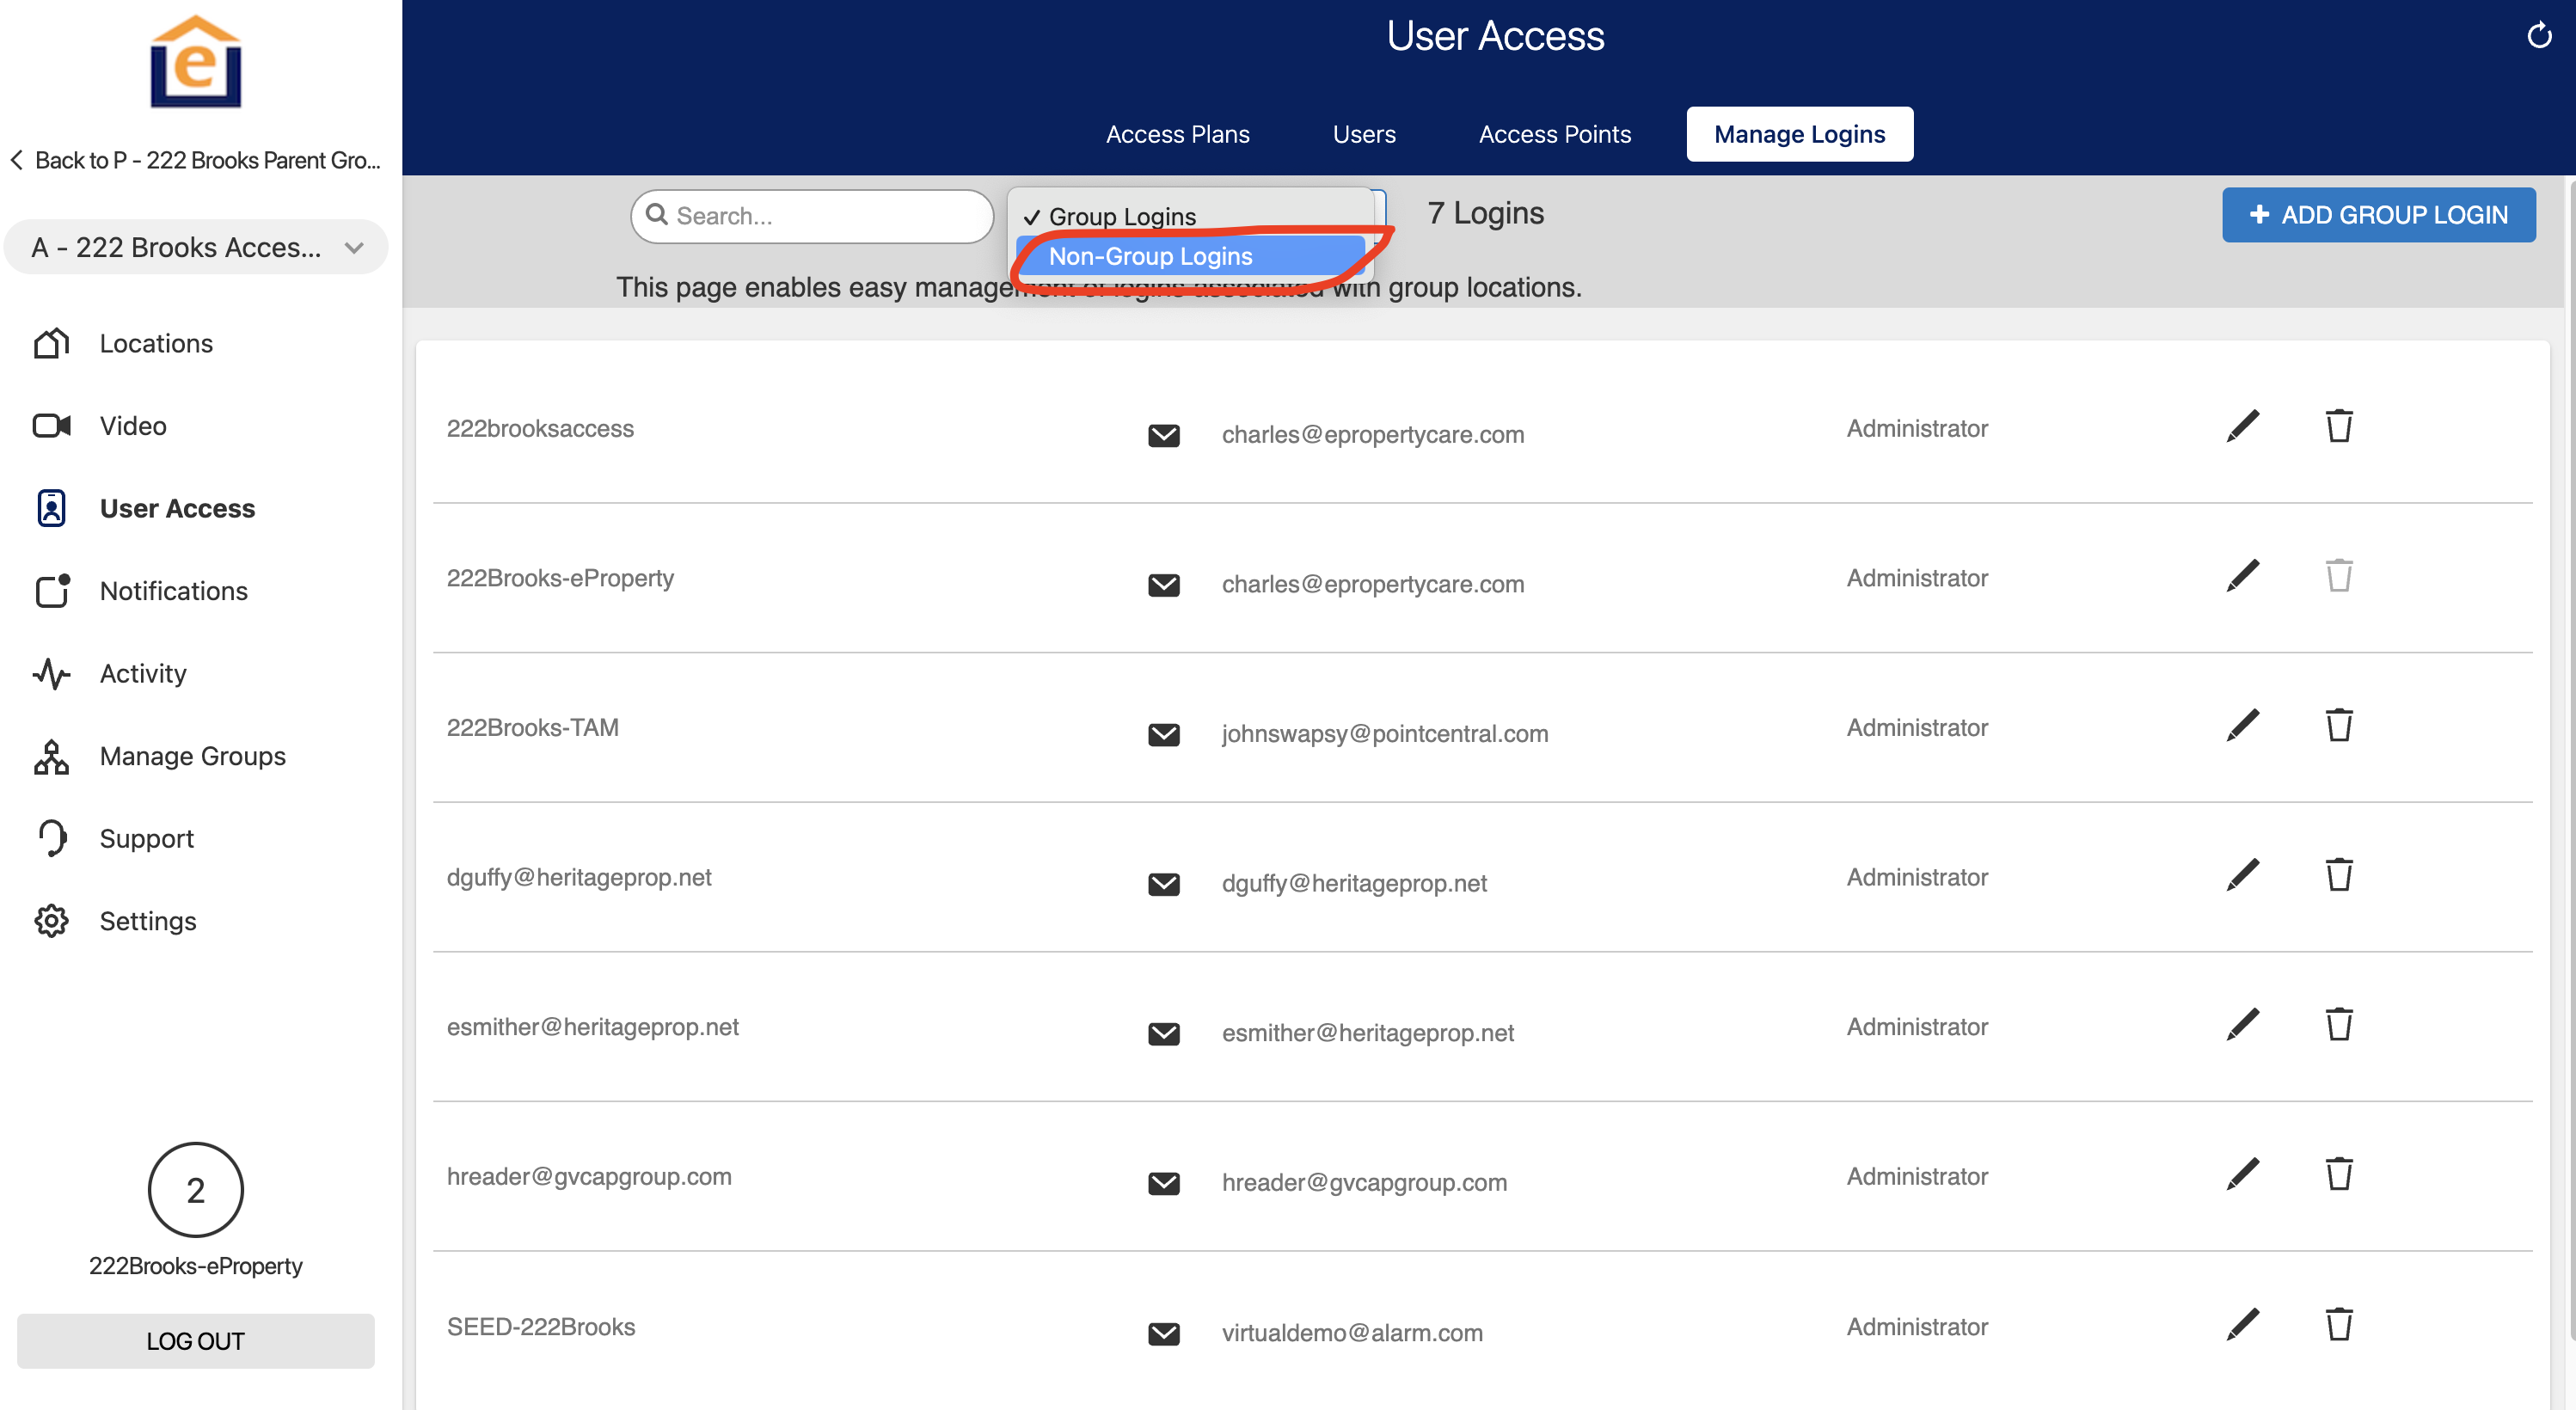2576x1410 pixels.
Task: Click the eProperty home logo
Action: [x=196, y=62]
